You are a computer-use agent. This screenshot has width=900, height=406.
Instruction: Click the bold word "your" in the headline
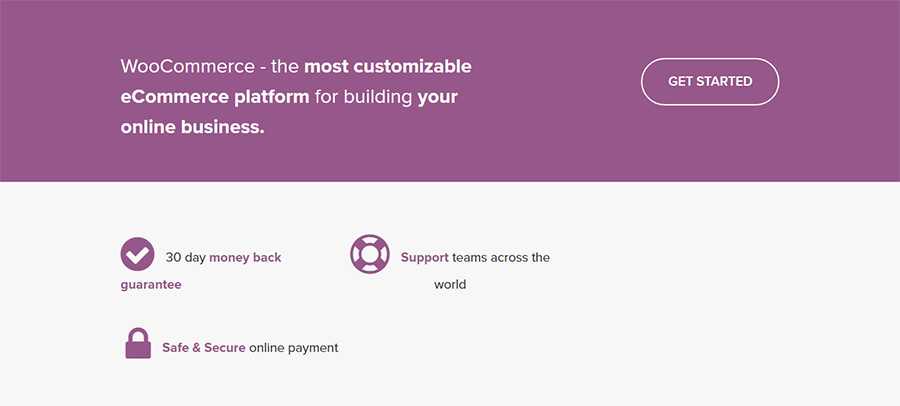437,98
